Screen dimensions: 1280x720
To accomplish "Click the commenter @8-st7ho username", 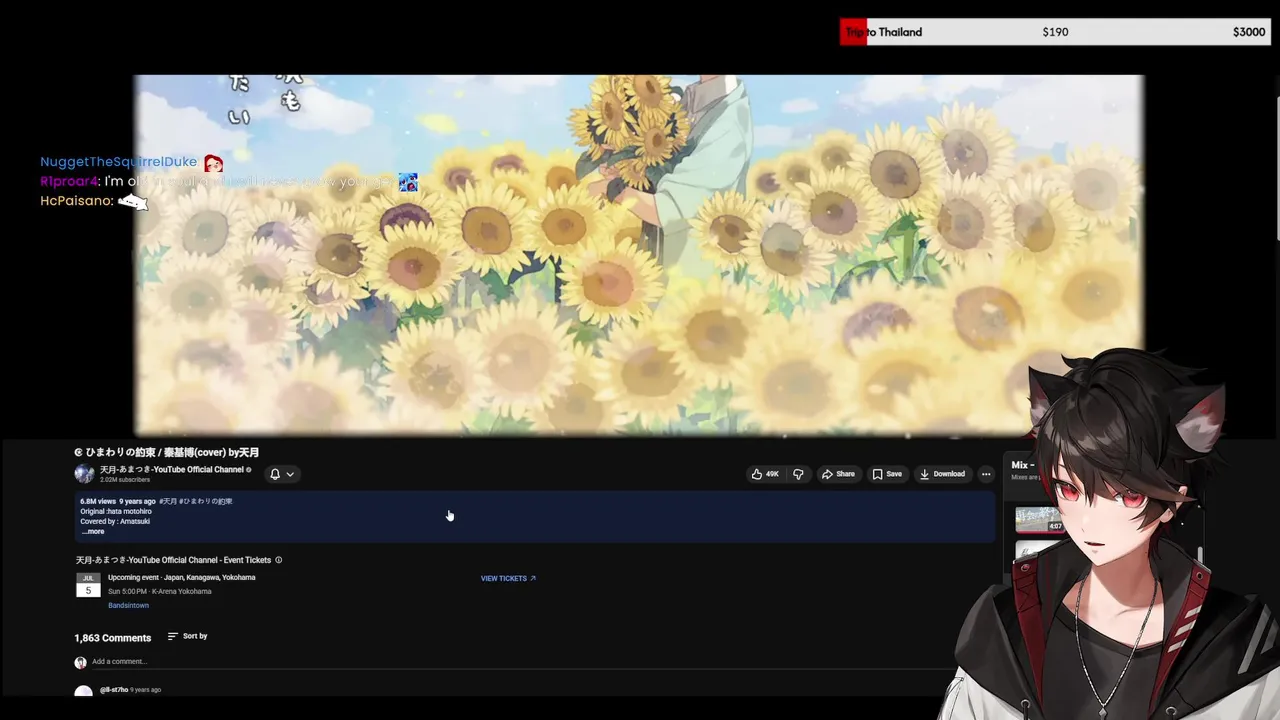I will tap(114, 690).
